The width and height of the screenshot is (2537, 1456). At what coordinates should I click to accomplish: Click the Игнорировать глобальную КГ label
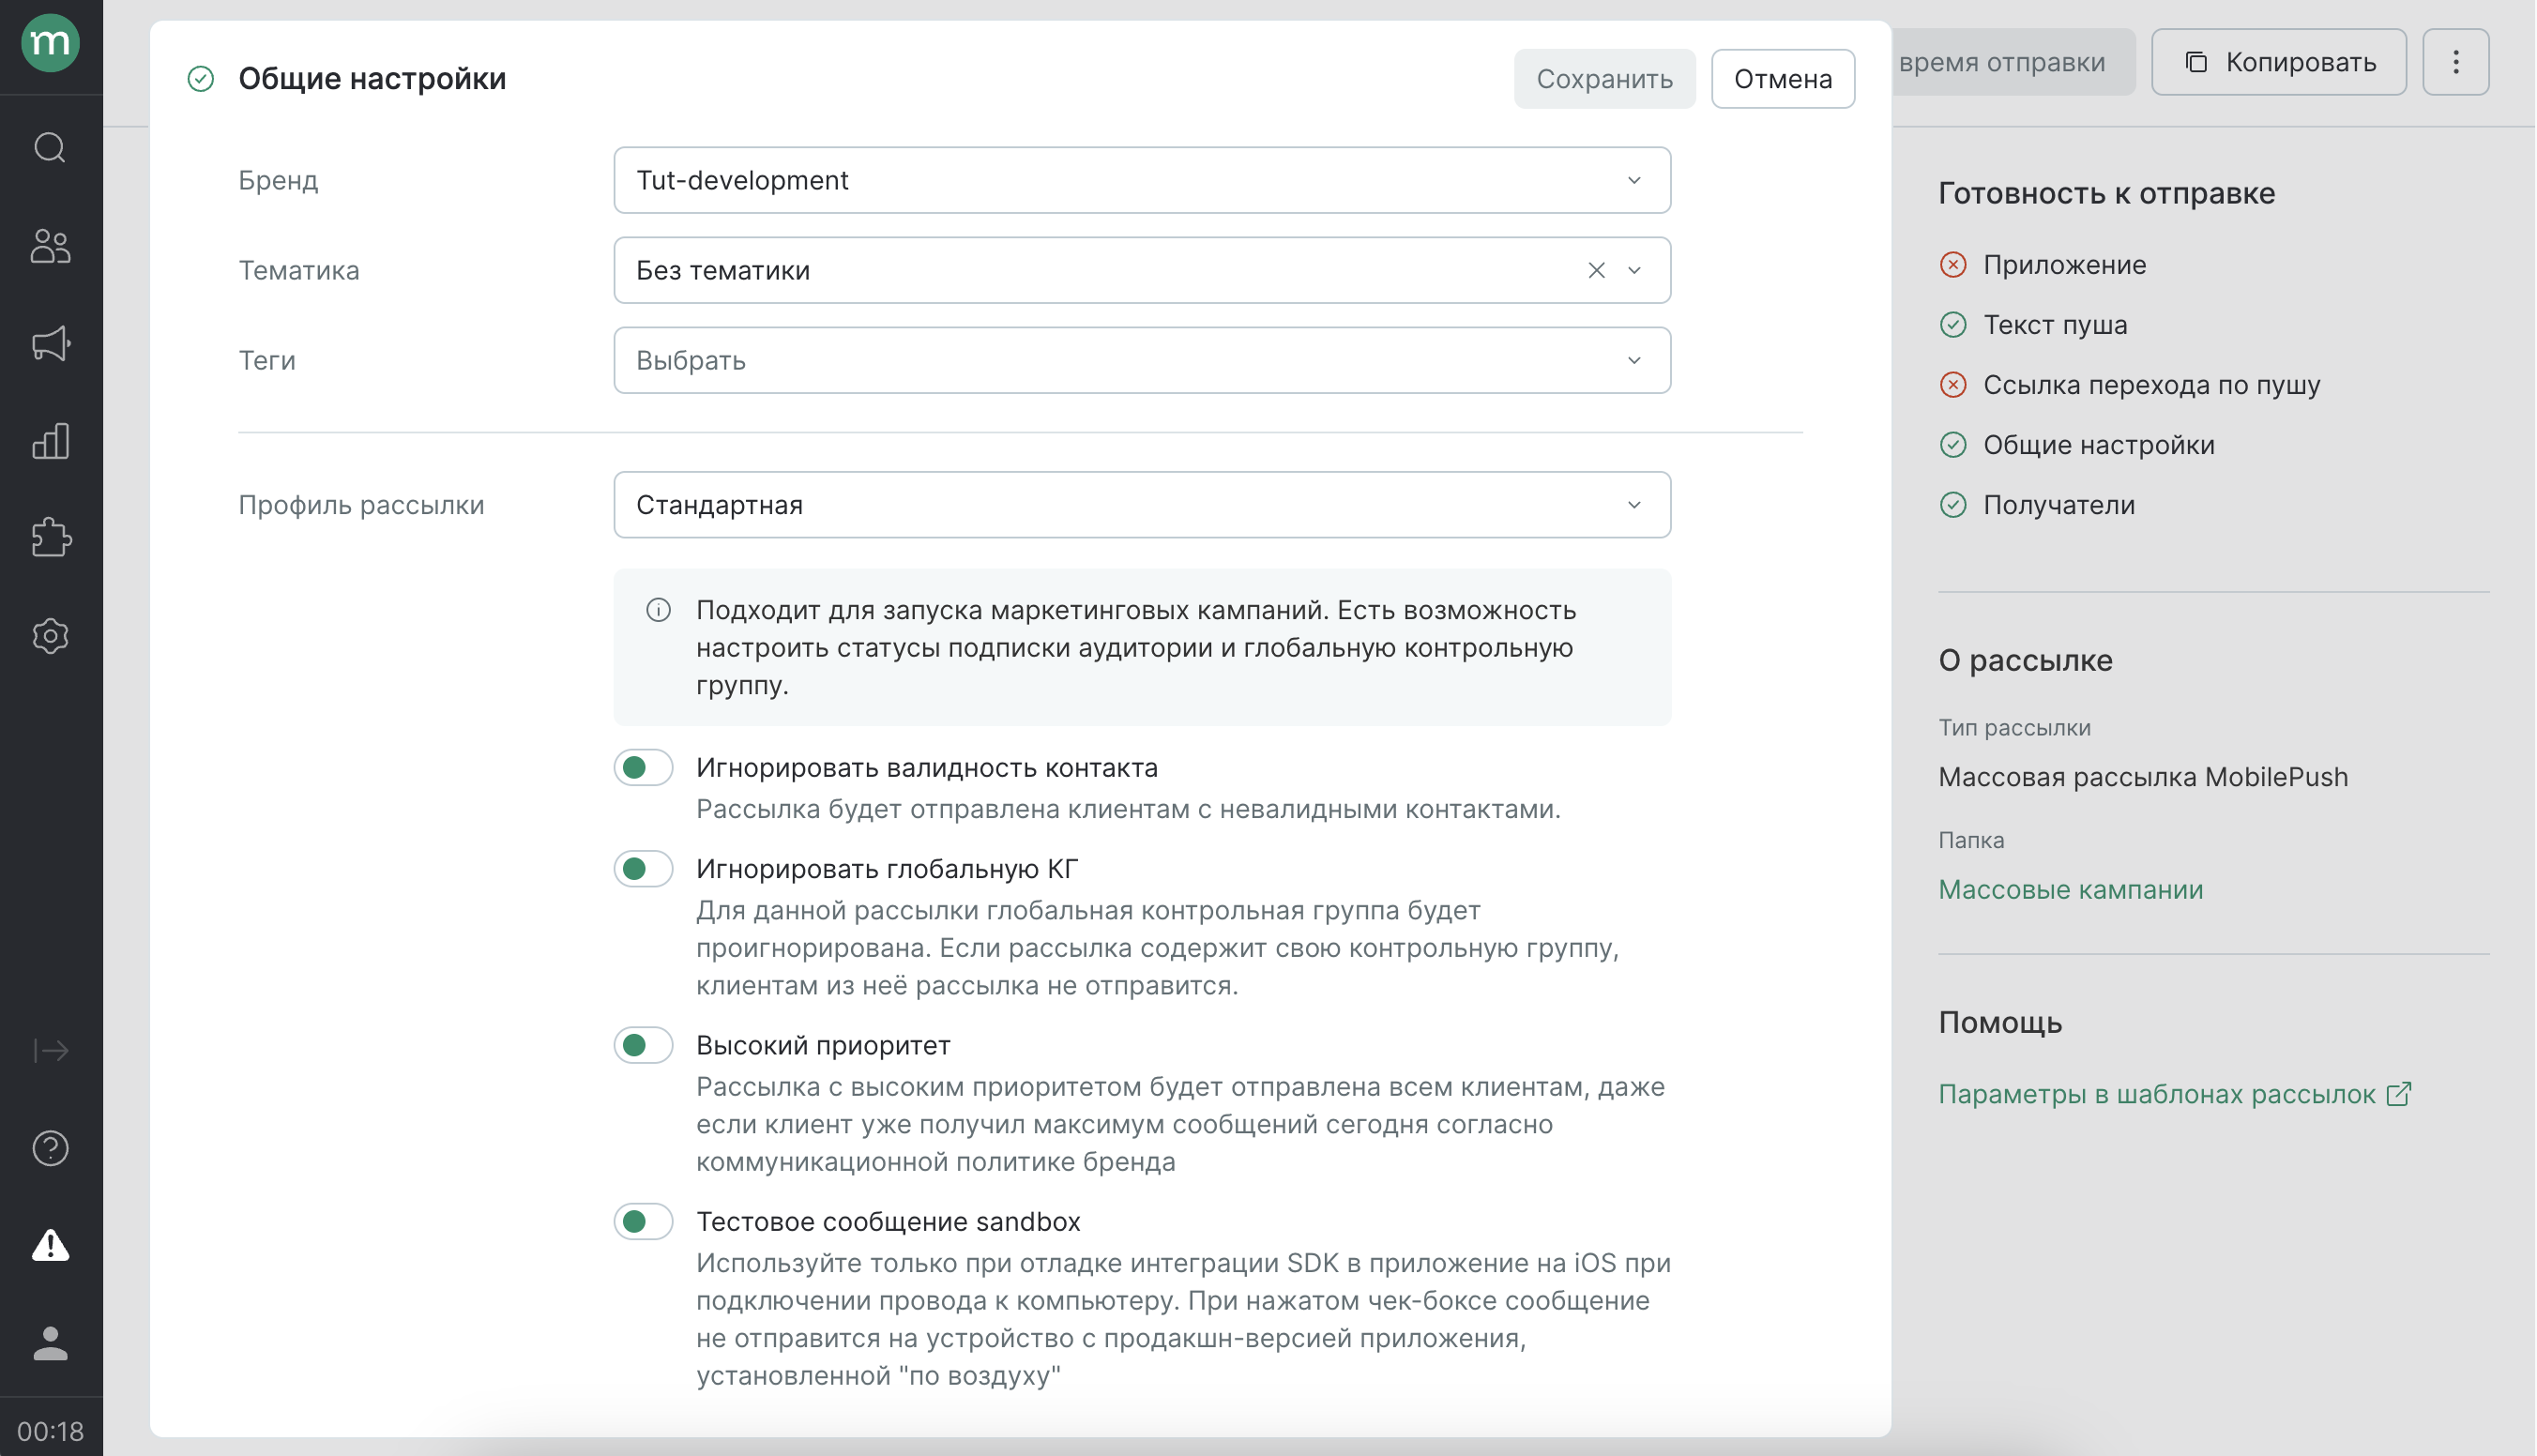click(x=887, y=869)
